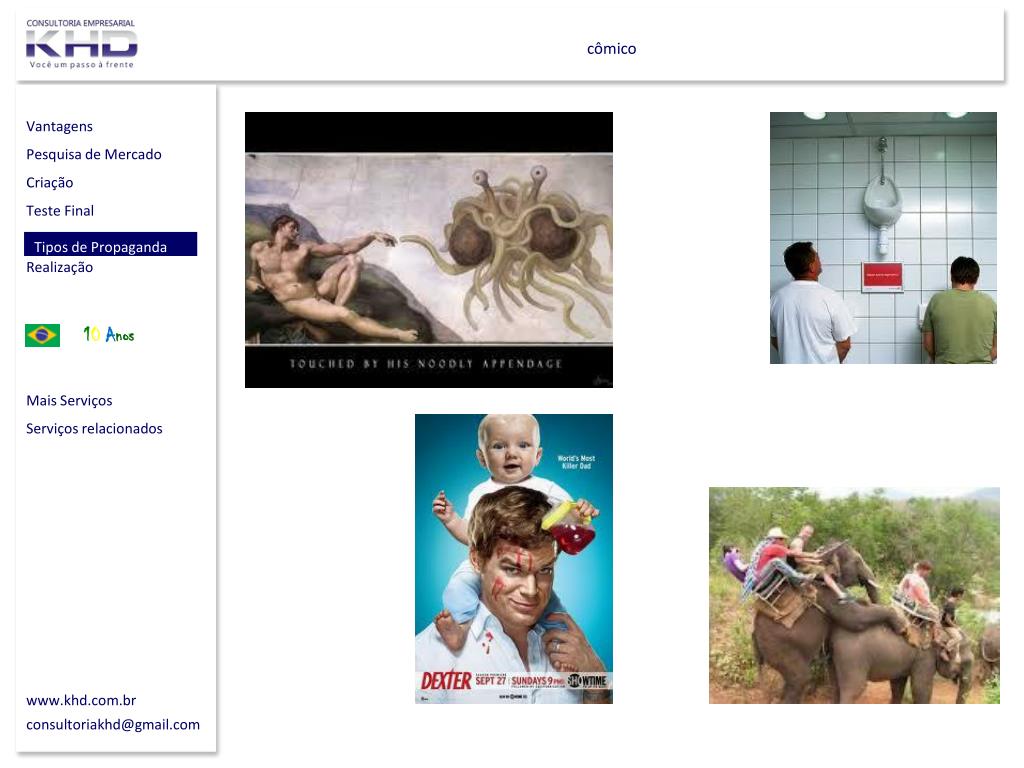Navigate to the Realização page
The width and height of the screenshot is (1024, 768).
point(59,267)
